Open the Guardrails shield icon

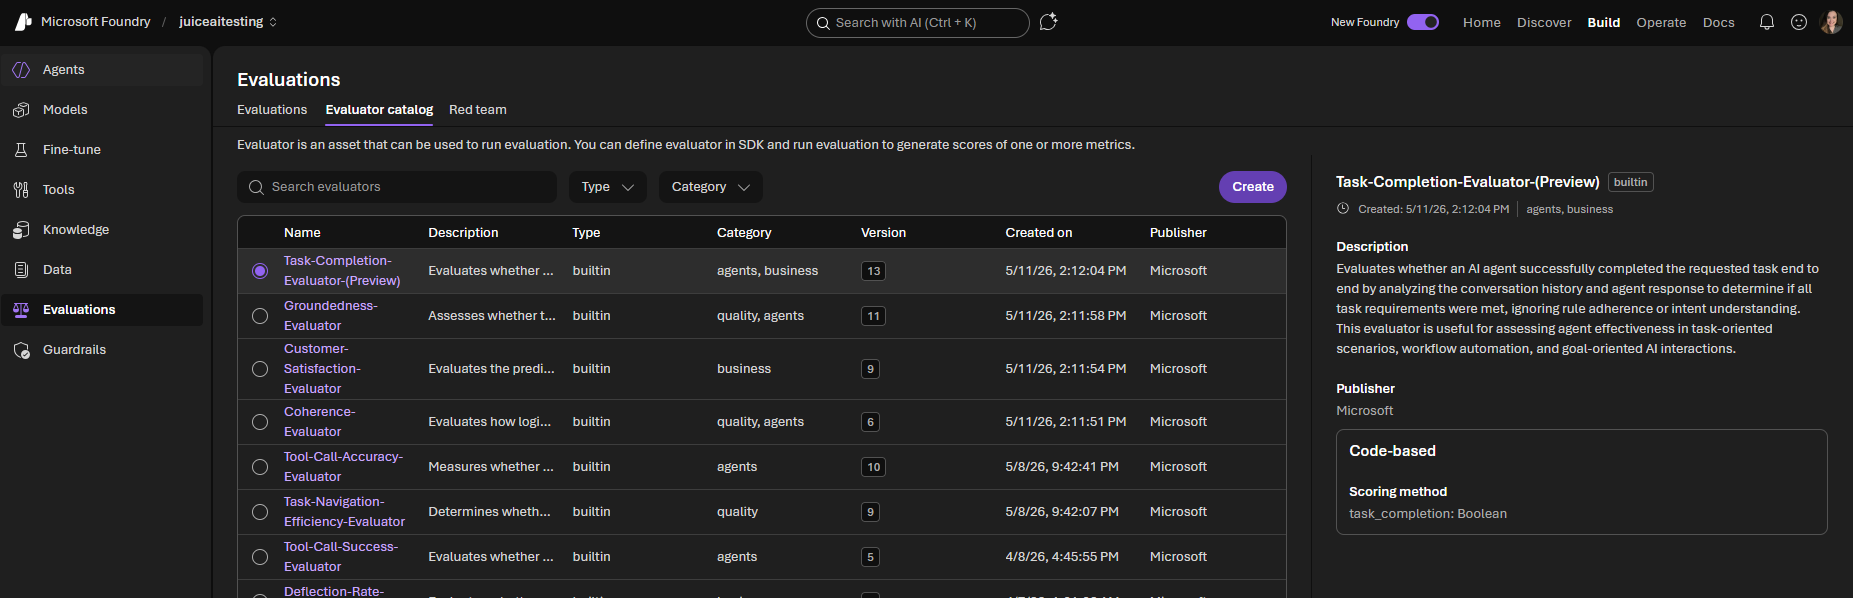click(21, 350)
